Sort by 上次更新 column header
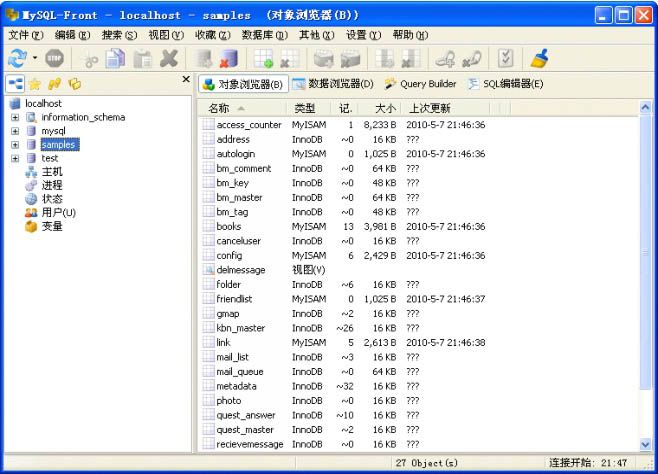This screenshot has height=474, width=658. click(x=445, y=108)
